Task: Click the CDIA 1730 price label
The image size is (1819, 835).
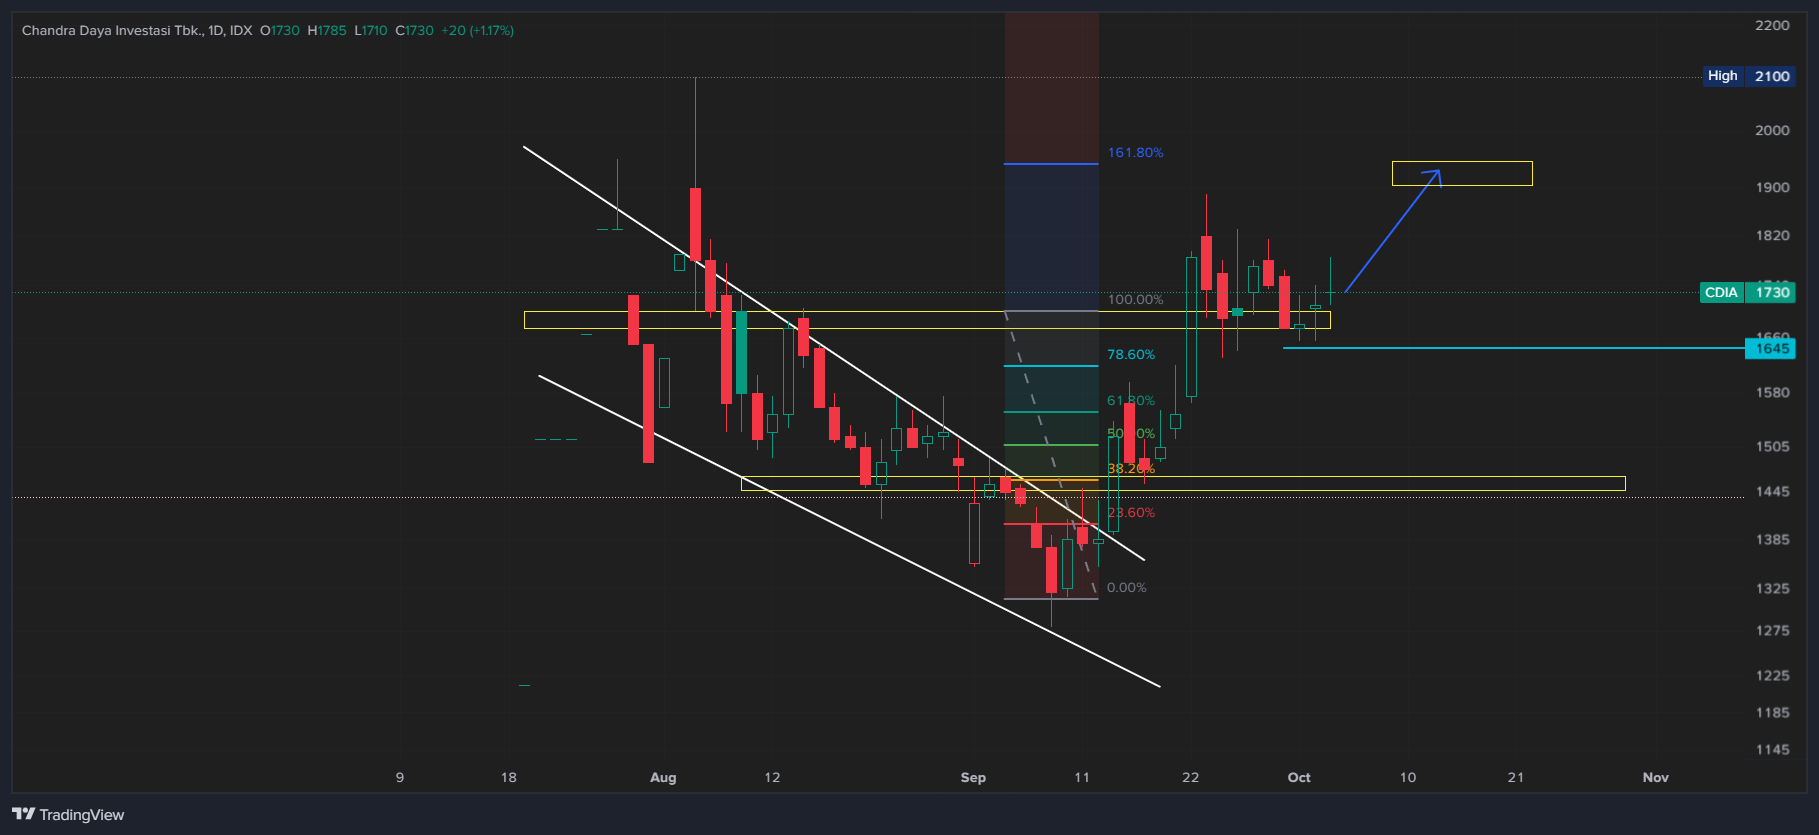Action: [x=1747, y=292]
